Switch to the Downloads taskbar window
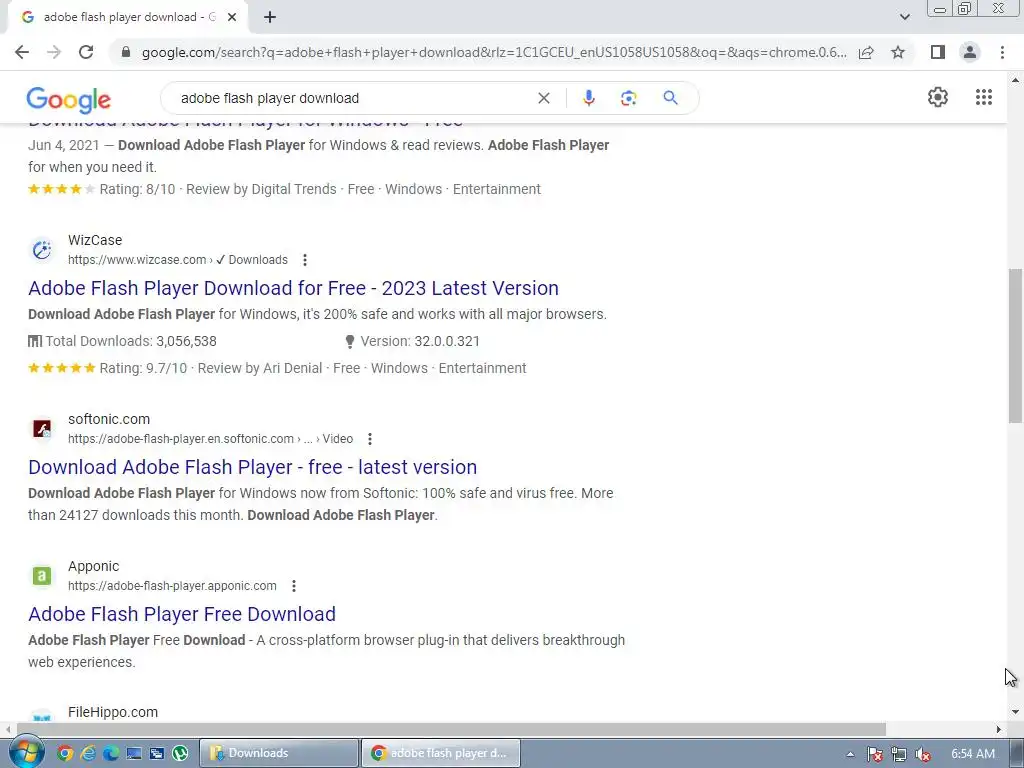The height and width of the screenshot is (768, 1024). tap(279, 753)
